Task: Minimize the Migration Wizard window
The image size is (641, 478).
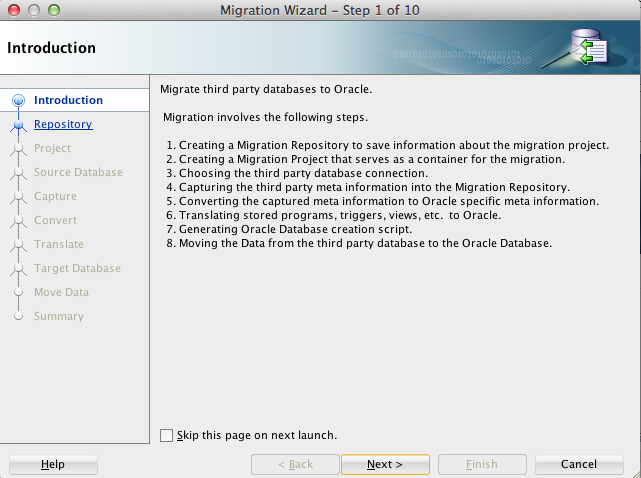Action: 34,10
